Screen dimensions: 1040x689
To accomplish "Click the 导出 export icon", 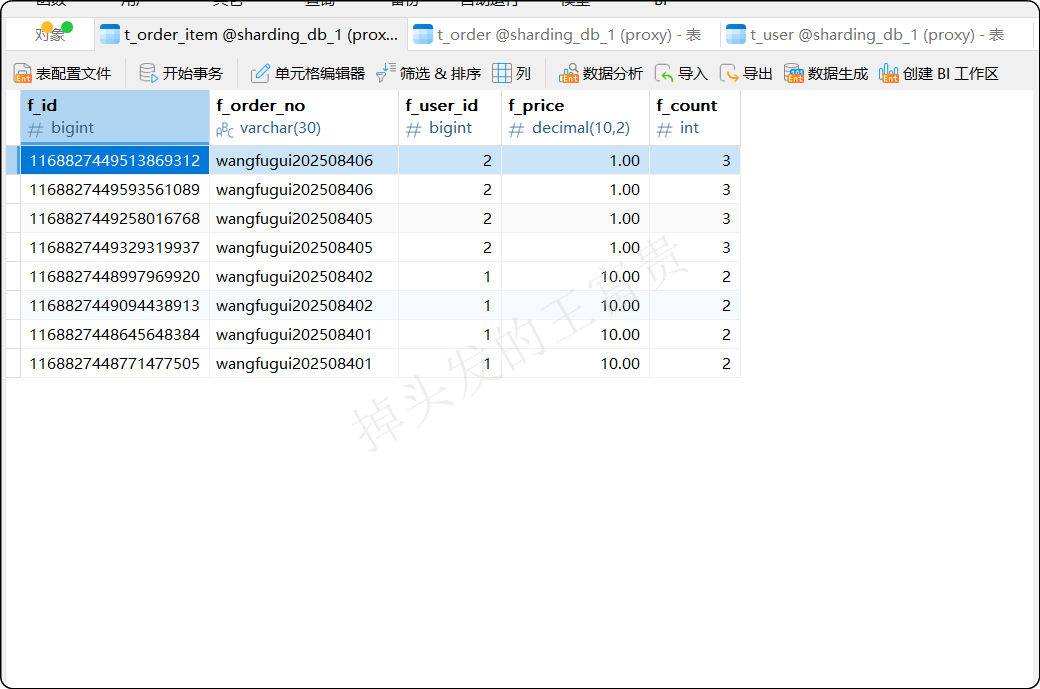I will point(729,74).
